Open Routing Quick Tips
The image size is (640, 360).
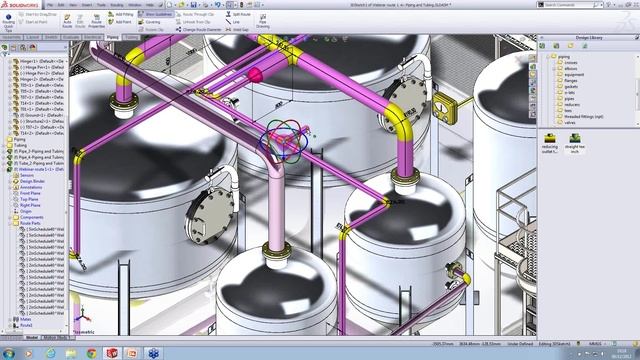tap(8, 22)
